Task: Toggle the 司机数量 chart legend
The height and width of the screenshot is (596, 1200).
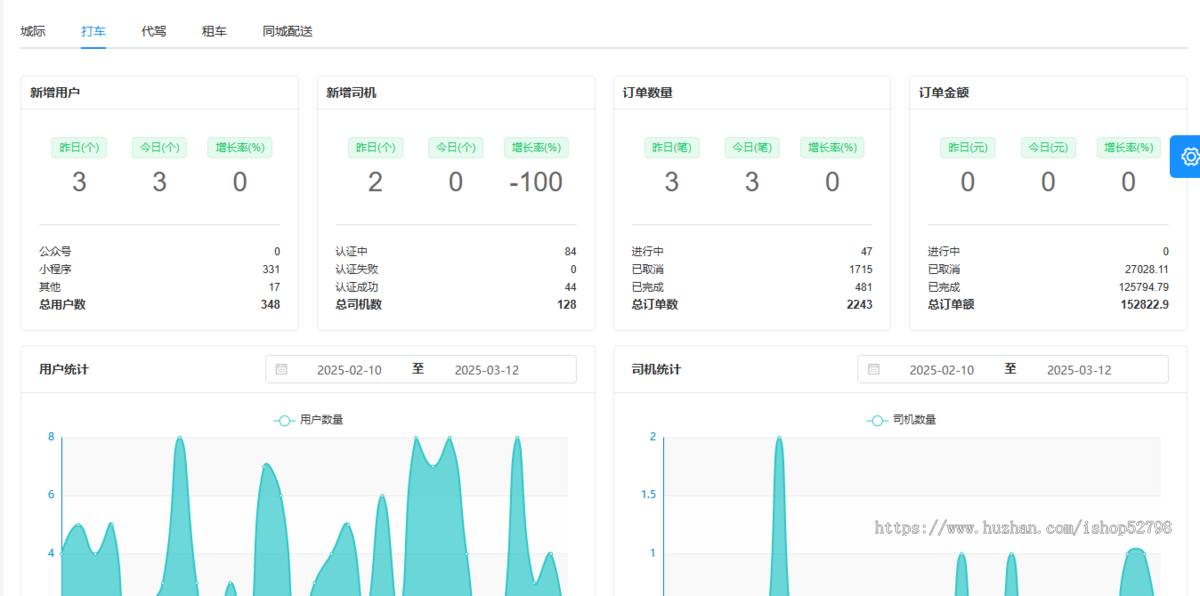Action: [x=901, y=420]
